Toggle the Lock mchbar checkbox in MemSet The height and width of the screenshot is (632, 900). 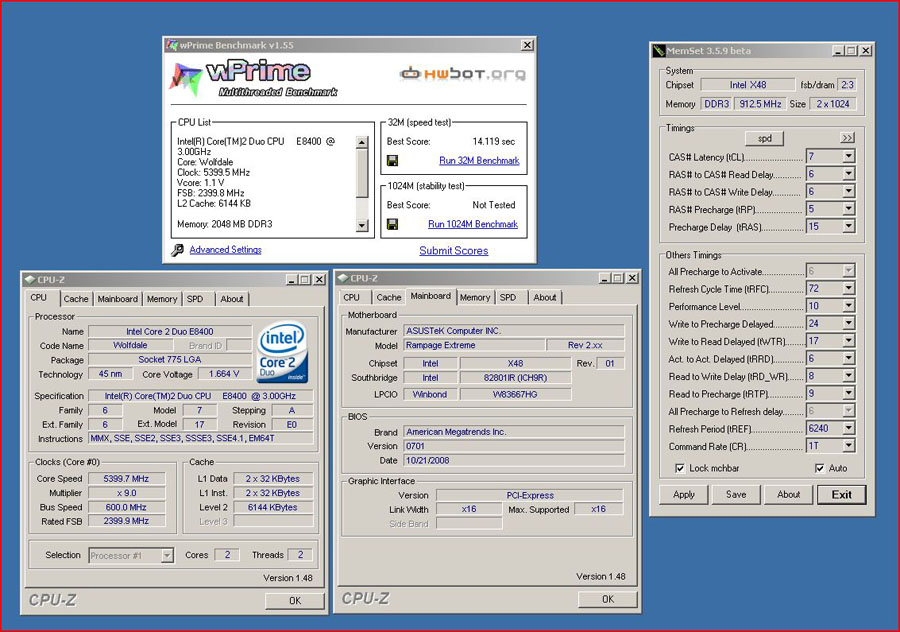click(680, 468)
